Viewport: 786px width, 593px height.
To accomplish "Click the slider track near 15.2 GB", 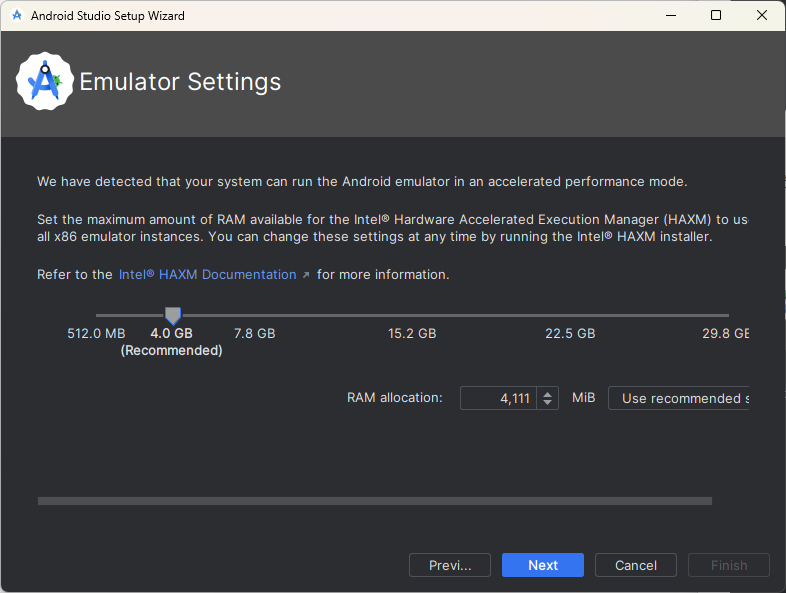I will [412, 315].
